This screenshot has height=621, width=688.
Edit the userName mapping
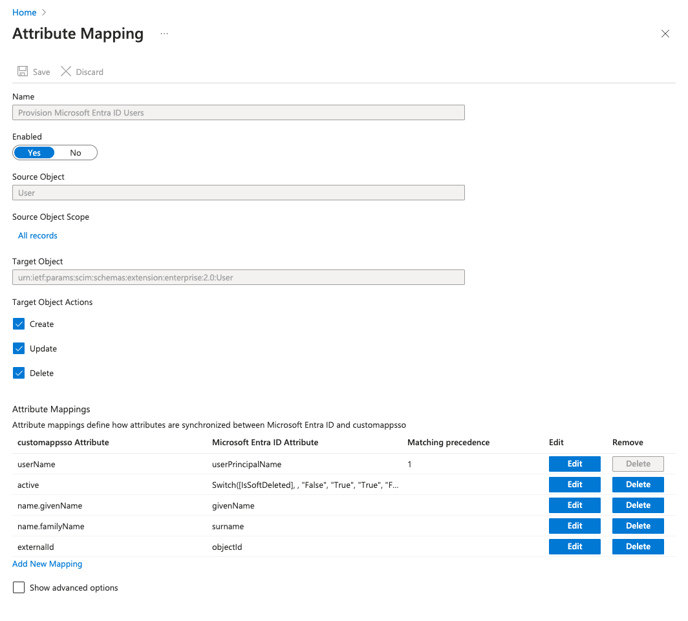(574, 464)
